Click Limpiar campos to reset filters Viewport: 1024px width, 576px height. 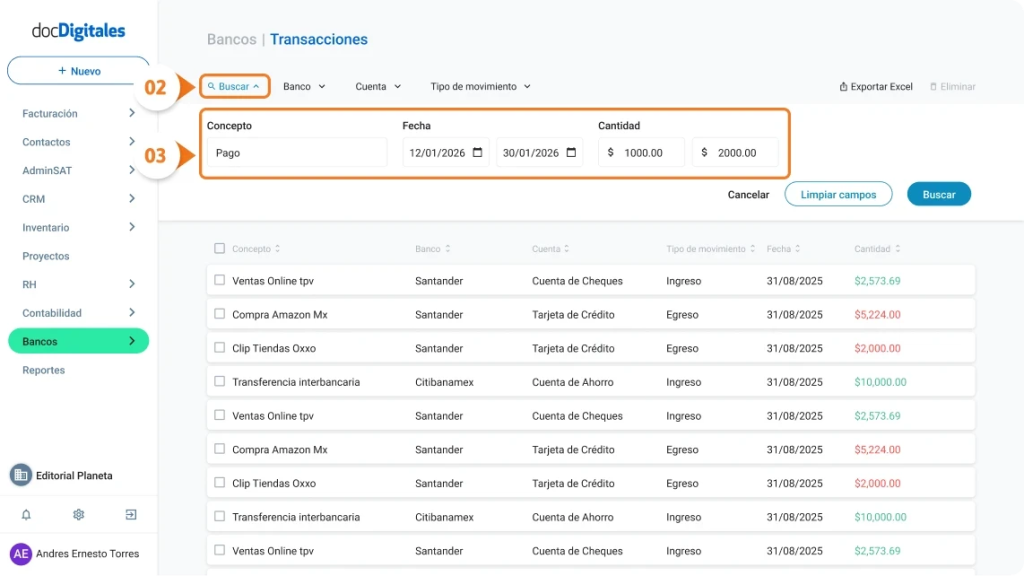click(x=838, y=194)
